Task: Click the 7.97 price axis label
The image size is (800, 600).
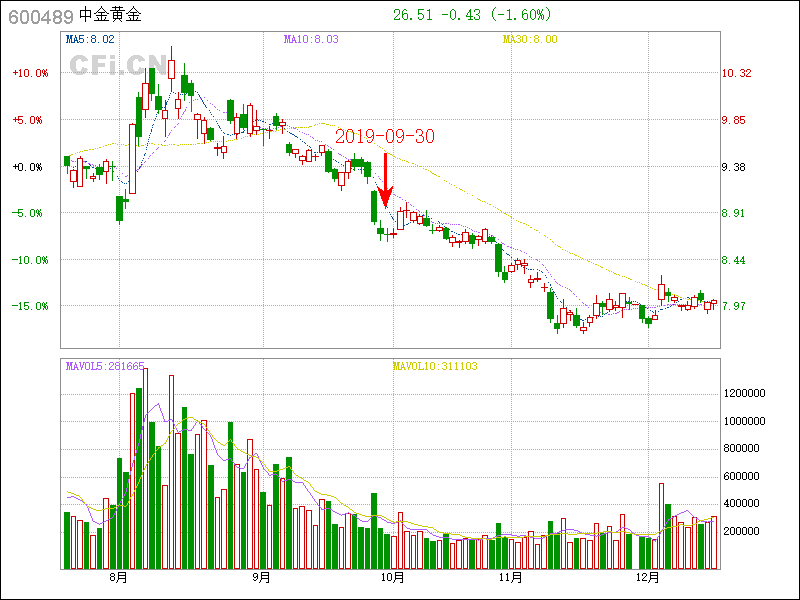Action: 736,306
